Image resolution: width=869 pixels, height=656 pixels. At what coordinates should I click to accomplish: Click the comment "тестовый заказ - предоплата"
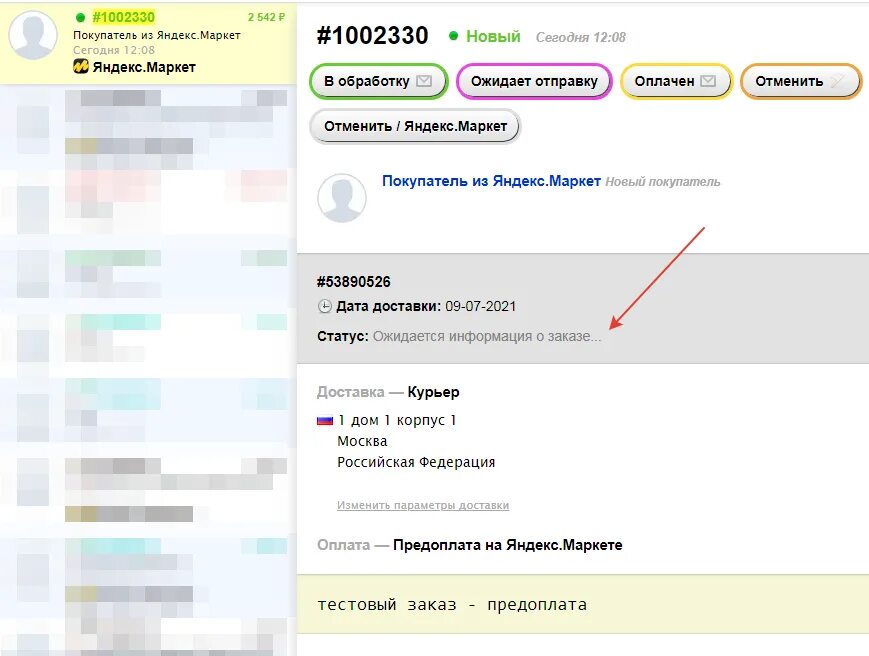pos(452,604)
